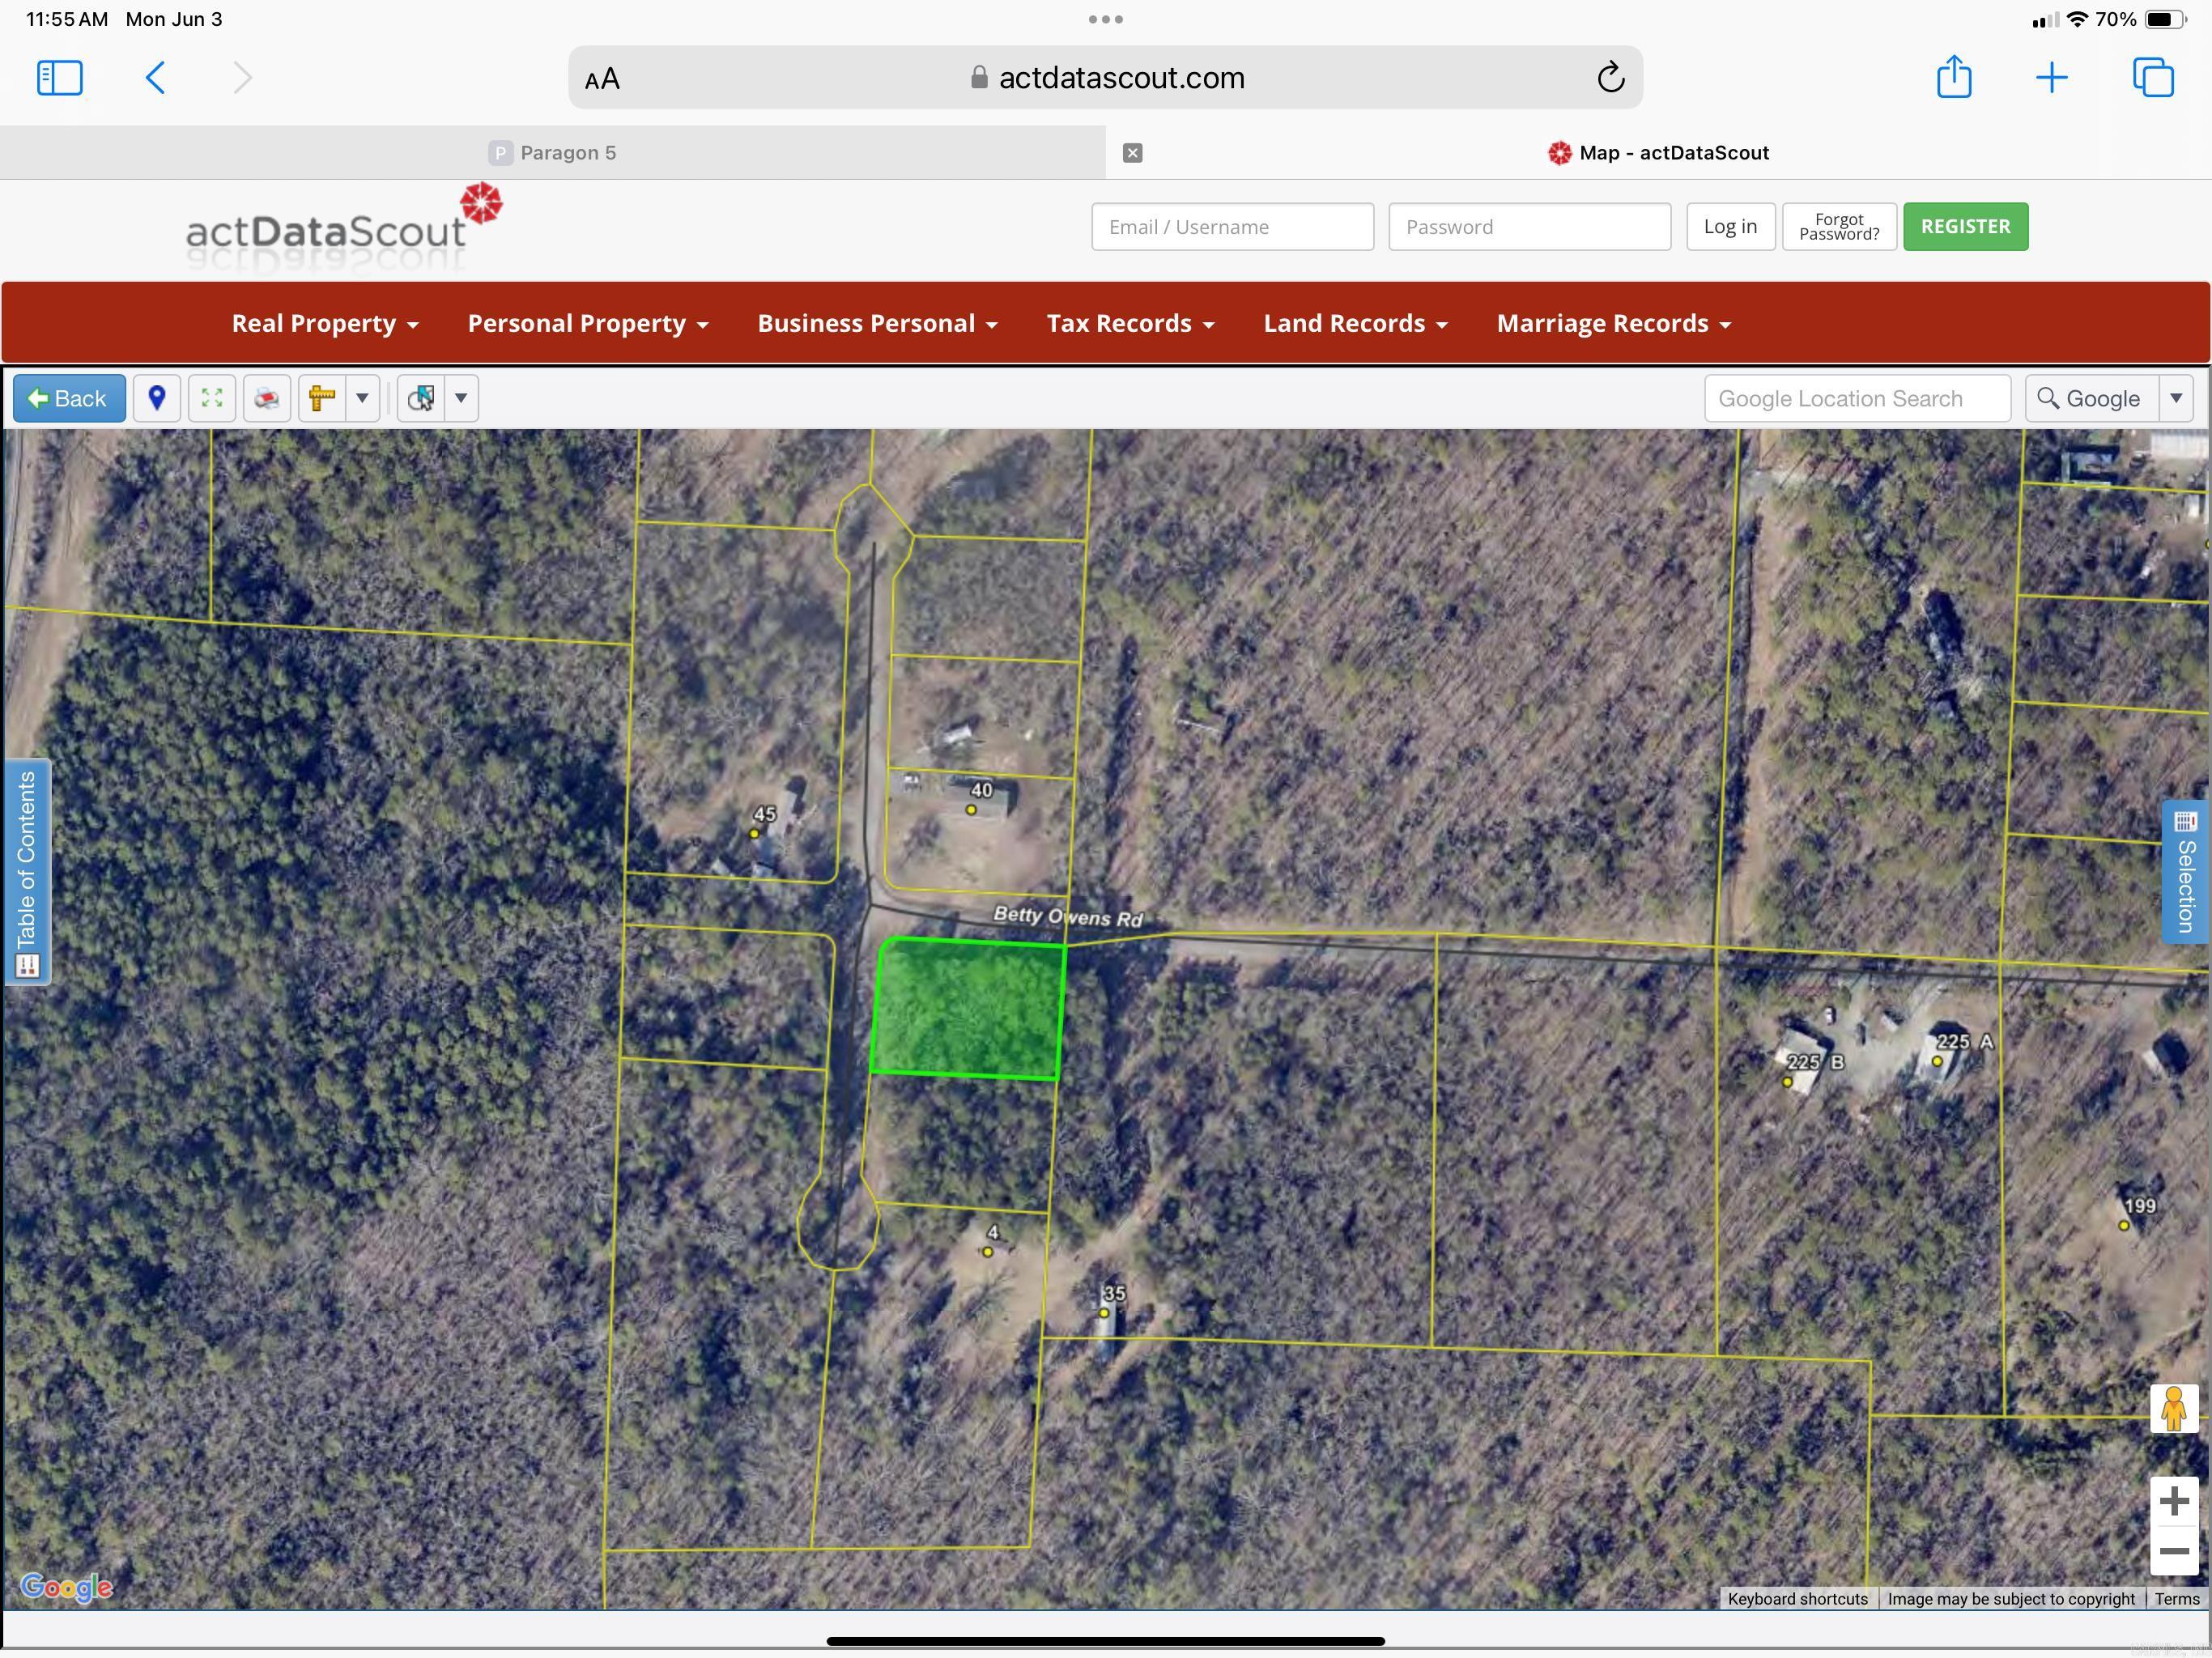
Task: Expand the measure tool dropdown arrow
Action: click(363, 398)
